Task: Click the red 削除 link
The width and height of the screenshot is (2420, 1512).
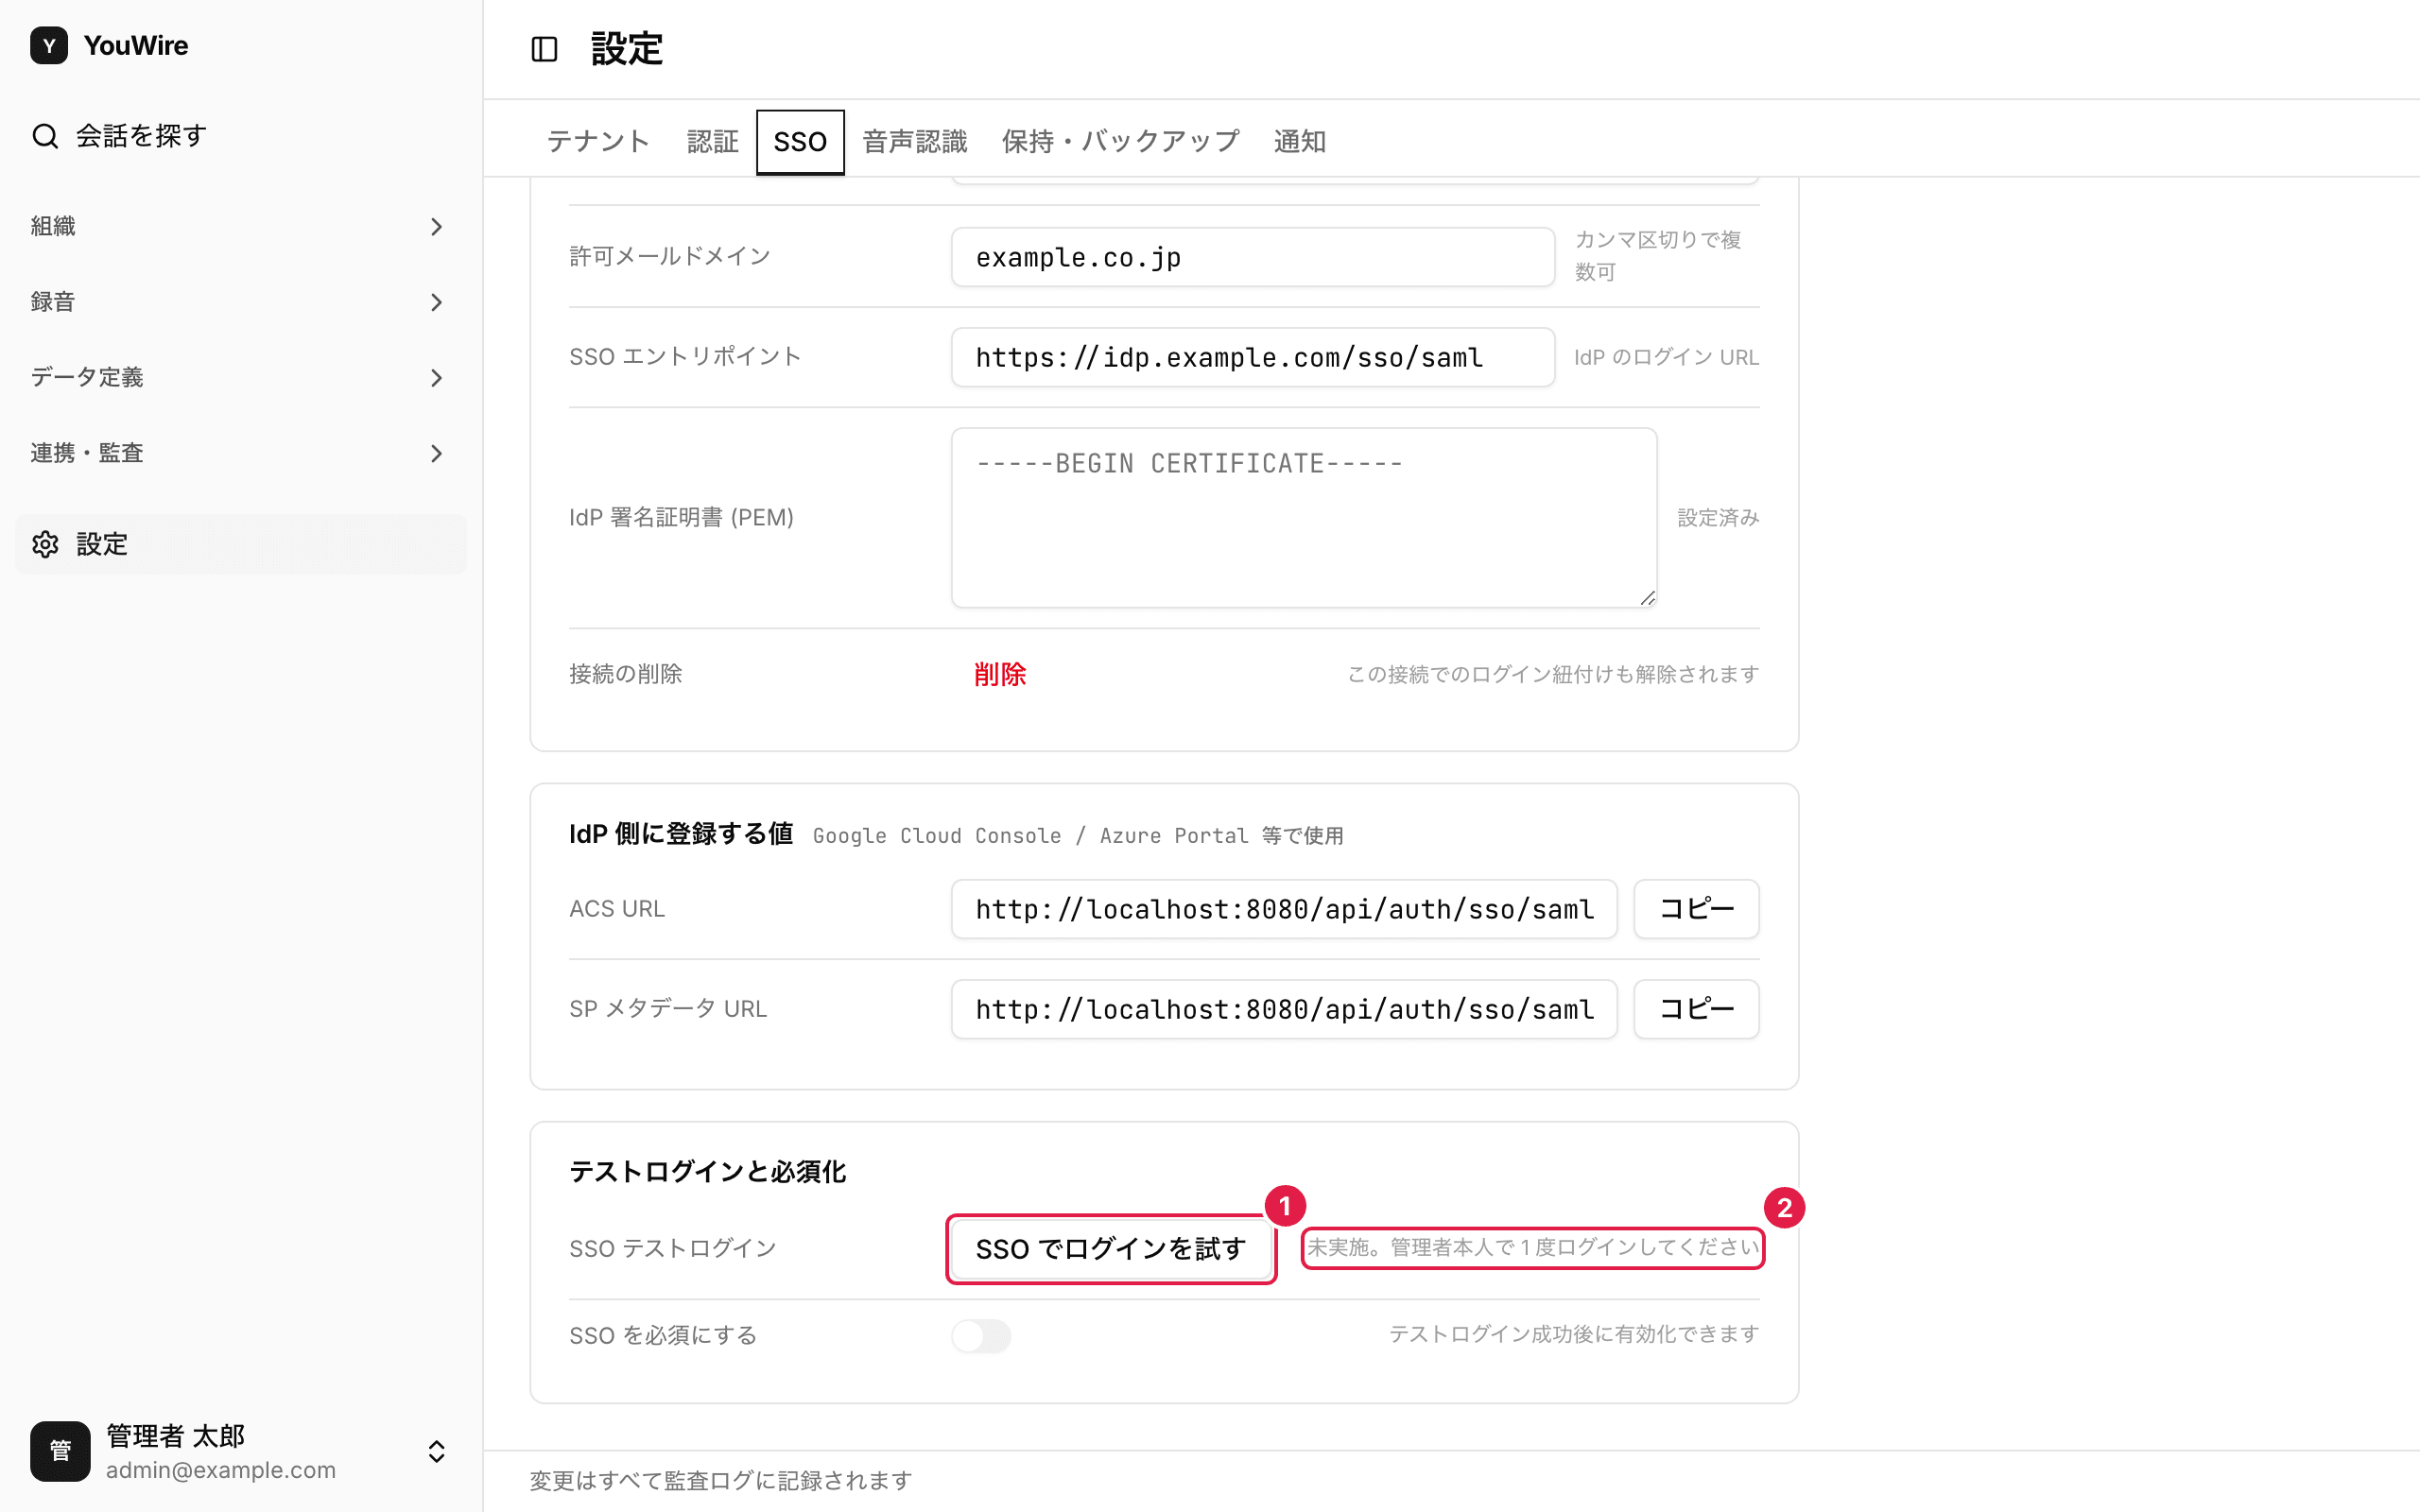Action: tap(1000, 675)
